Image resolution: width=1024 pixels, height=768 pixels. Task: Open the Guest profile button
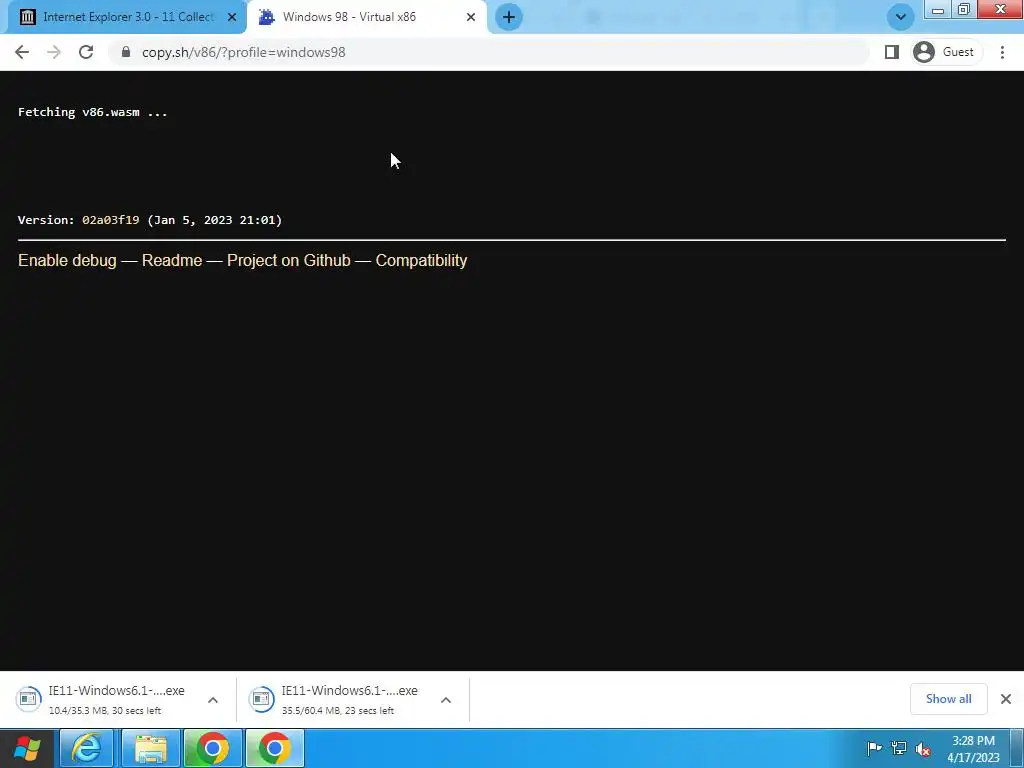946,52
